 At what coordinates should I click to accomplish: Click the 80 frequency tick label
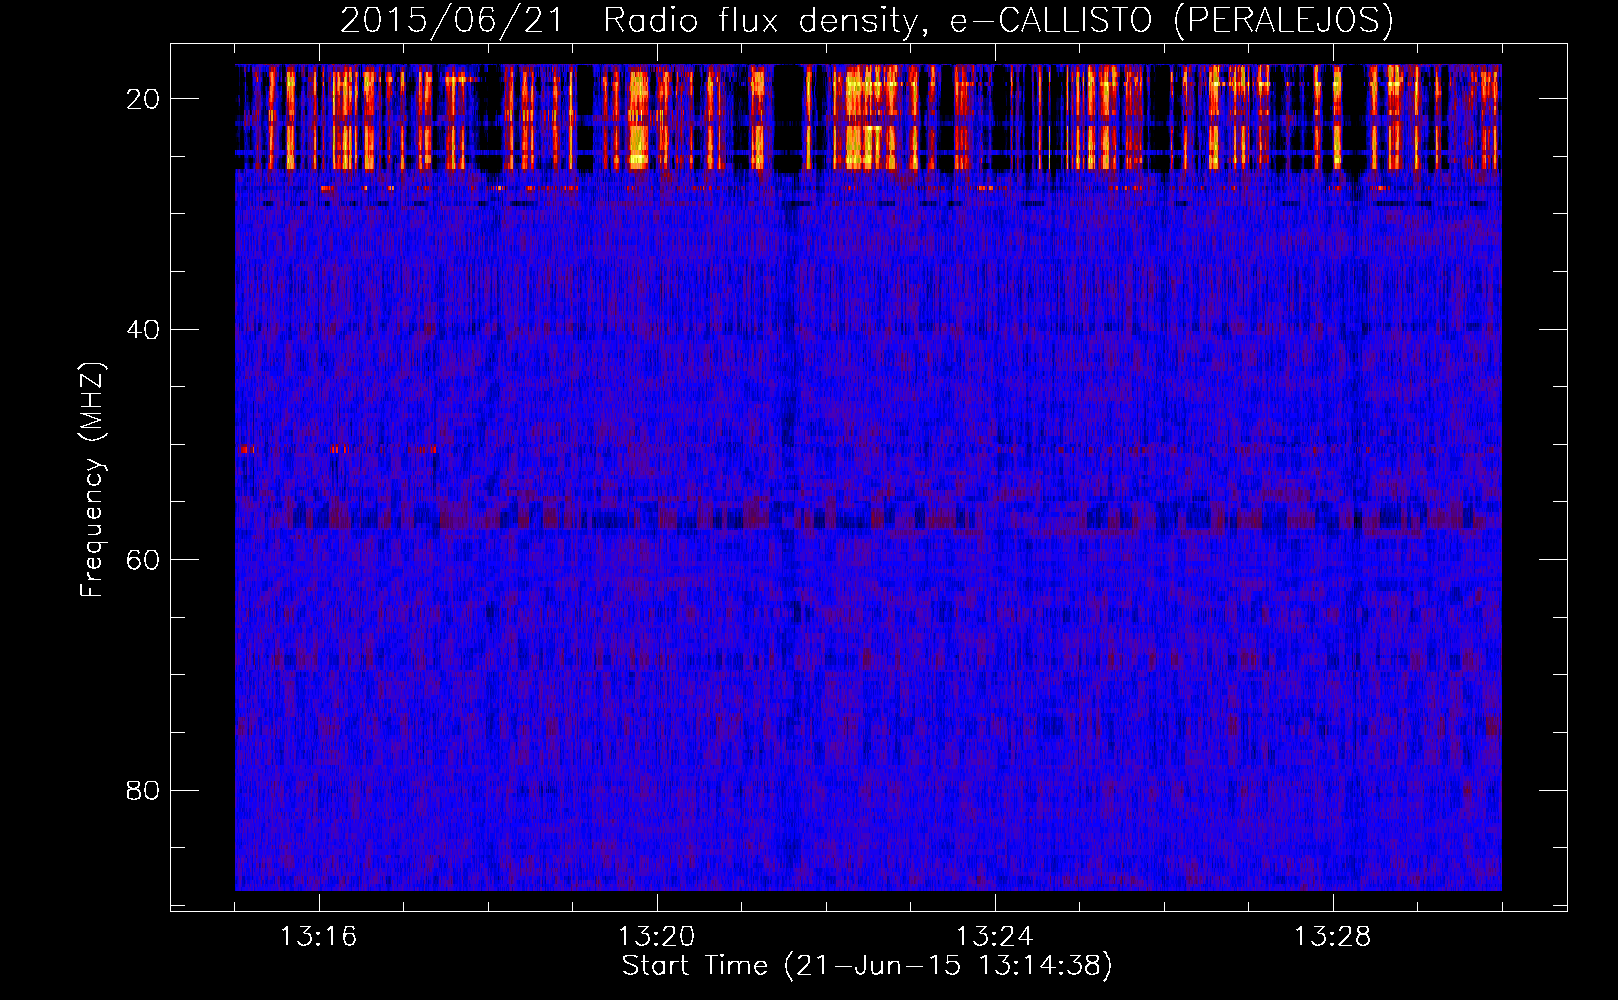pos(143,791)
